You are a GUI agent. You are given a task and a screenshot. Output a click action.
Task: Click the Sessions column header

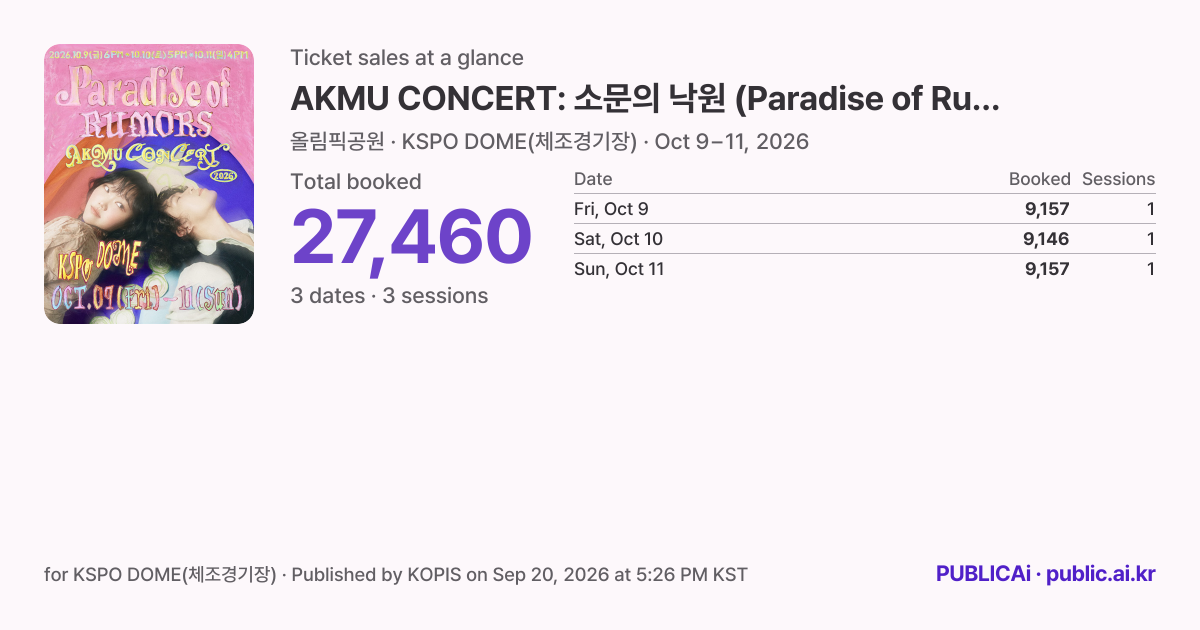pyautogui.click(x=1118, y=179)
